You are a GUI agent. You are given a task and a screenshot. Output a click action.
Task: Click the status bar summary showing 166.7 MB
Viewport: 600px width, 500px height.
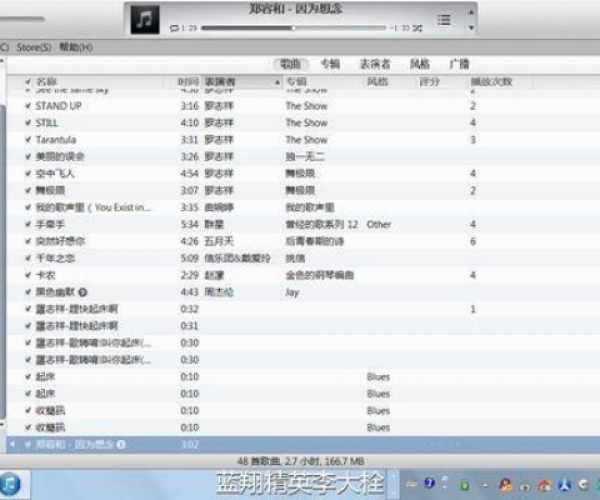[x=300, y=461]
